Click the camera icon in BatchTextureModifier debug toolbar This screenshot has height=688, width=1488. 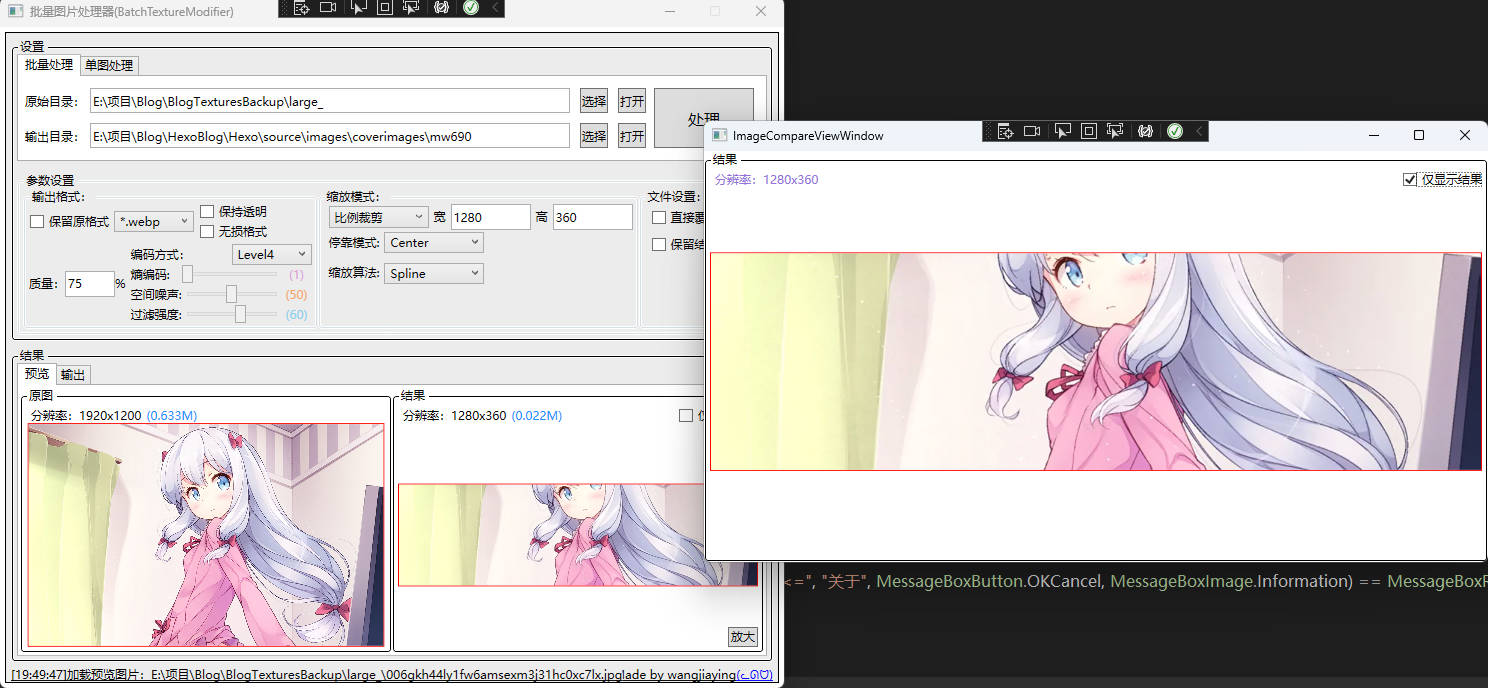click(328, 8)
